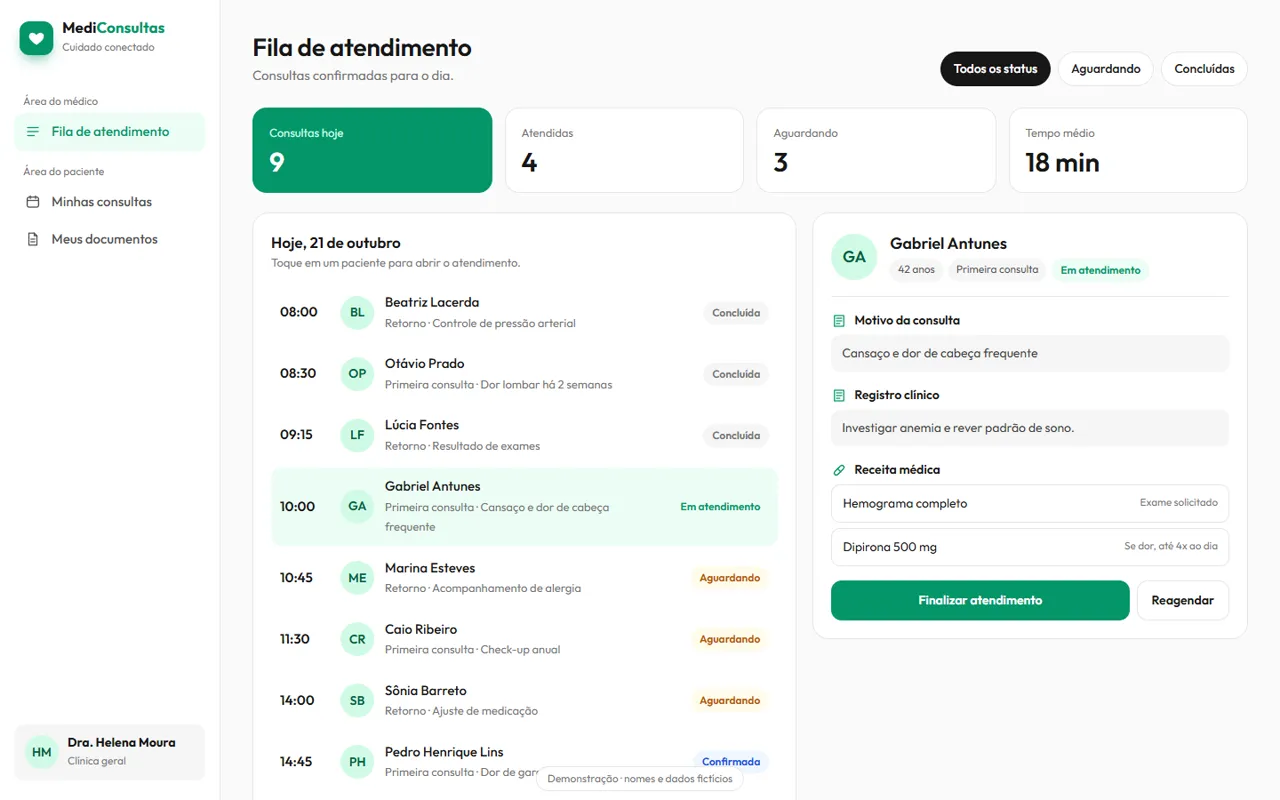
Task: Click the Hemograma completo prescription item
Action: [1030, 504]
